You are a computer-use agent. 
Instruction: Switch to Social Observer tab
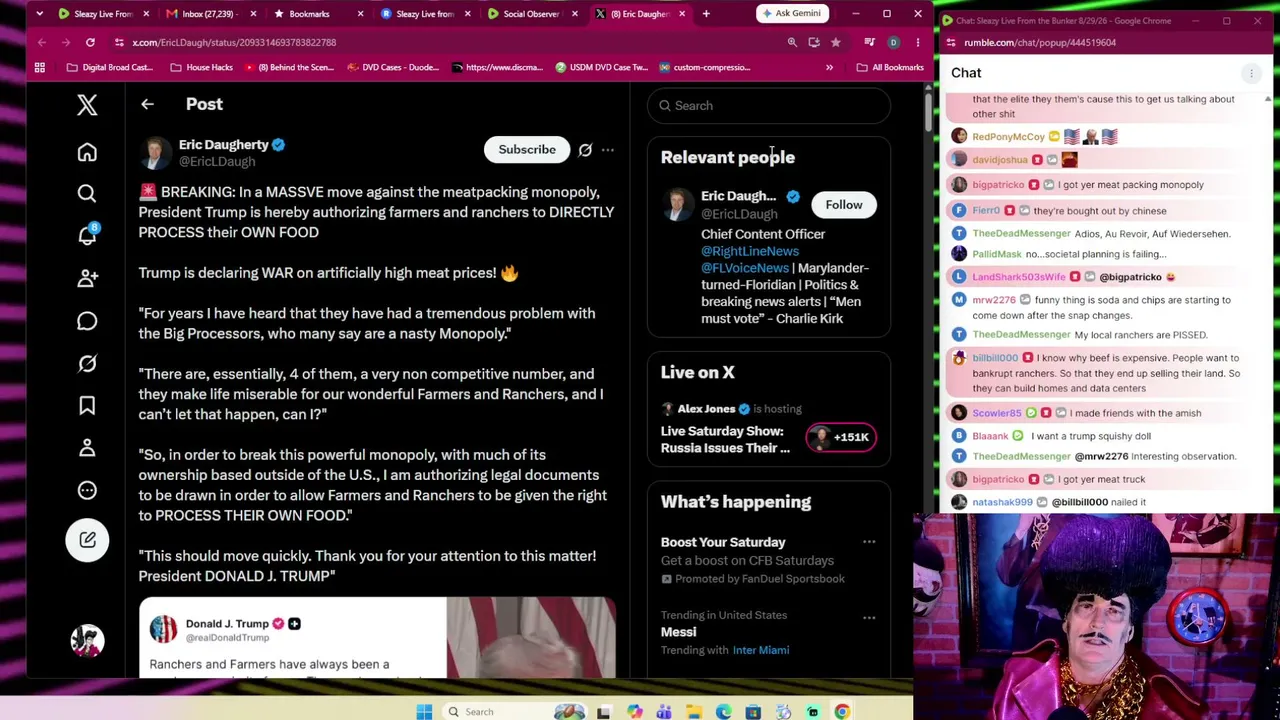click(x=531, y=14)
